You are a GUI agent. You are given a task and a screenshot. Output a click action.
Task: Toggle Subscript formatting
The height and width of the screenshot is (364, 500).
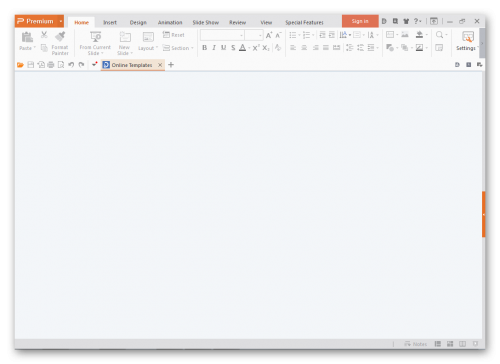click(x=266, y=48)
